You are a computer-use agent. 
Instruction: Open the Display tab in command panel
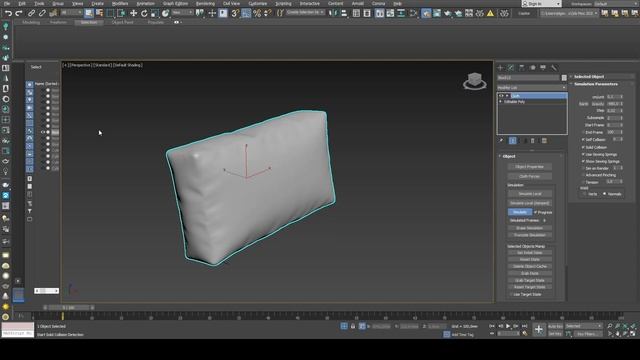click(543, 68)
